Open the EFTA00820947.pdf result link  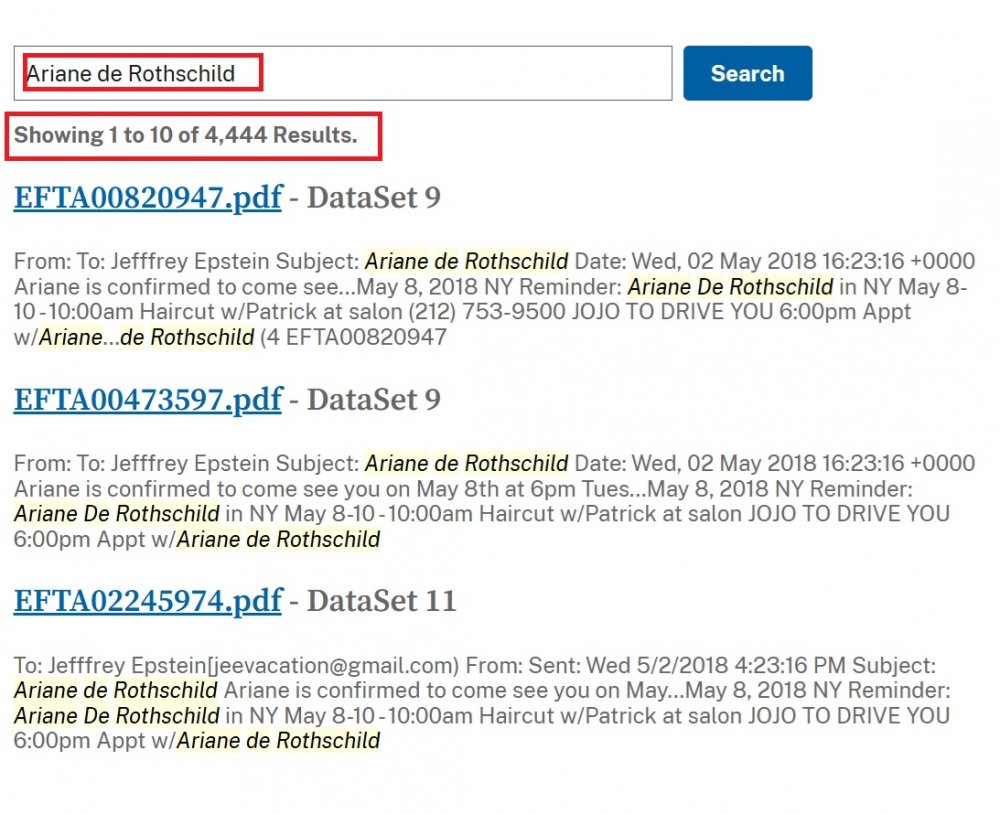pyautogui.click(x=147, y=197)
